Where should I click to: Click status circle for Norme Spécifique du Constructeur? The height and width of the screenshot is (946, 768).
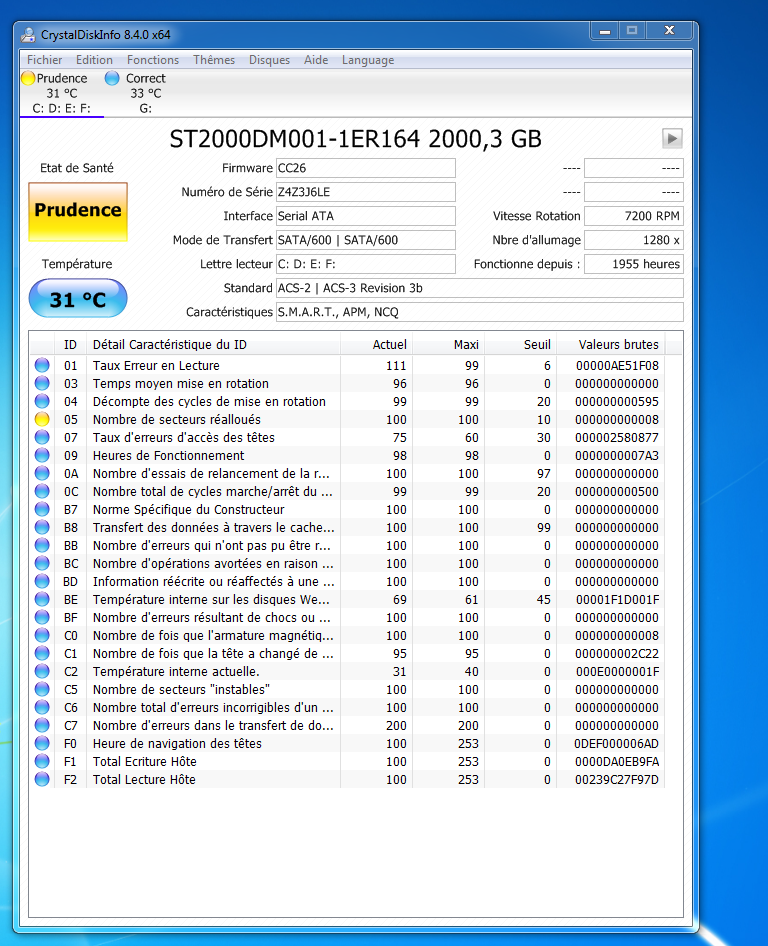42,509
